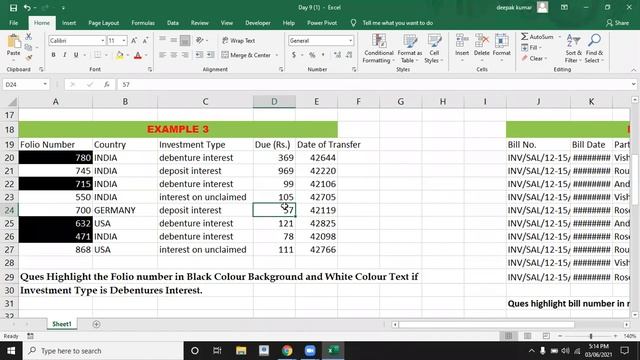Click the Clear button in Editing

pos(533,58)
